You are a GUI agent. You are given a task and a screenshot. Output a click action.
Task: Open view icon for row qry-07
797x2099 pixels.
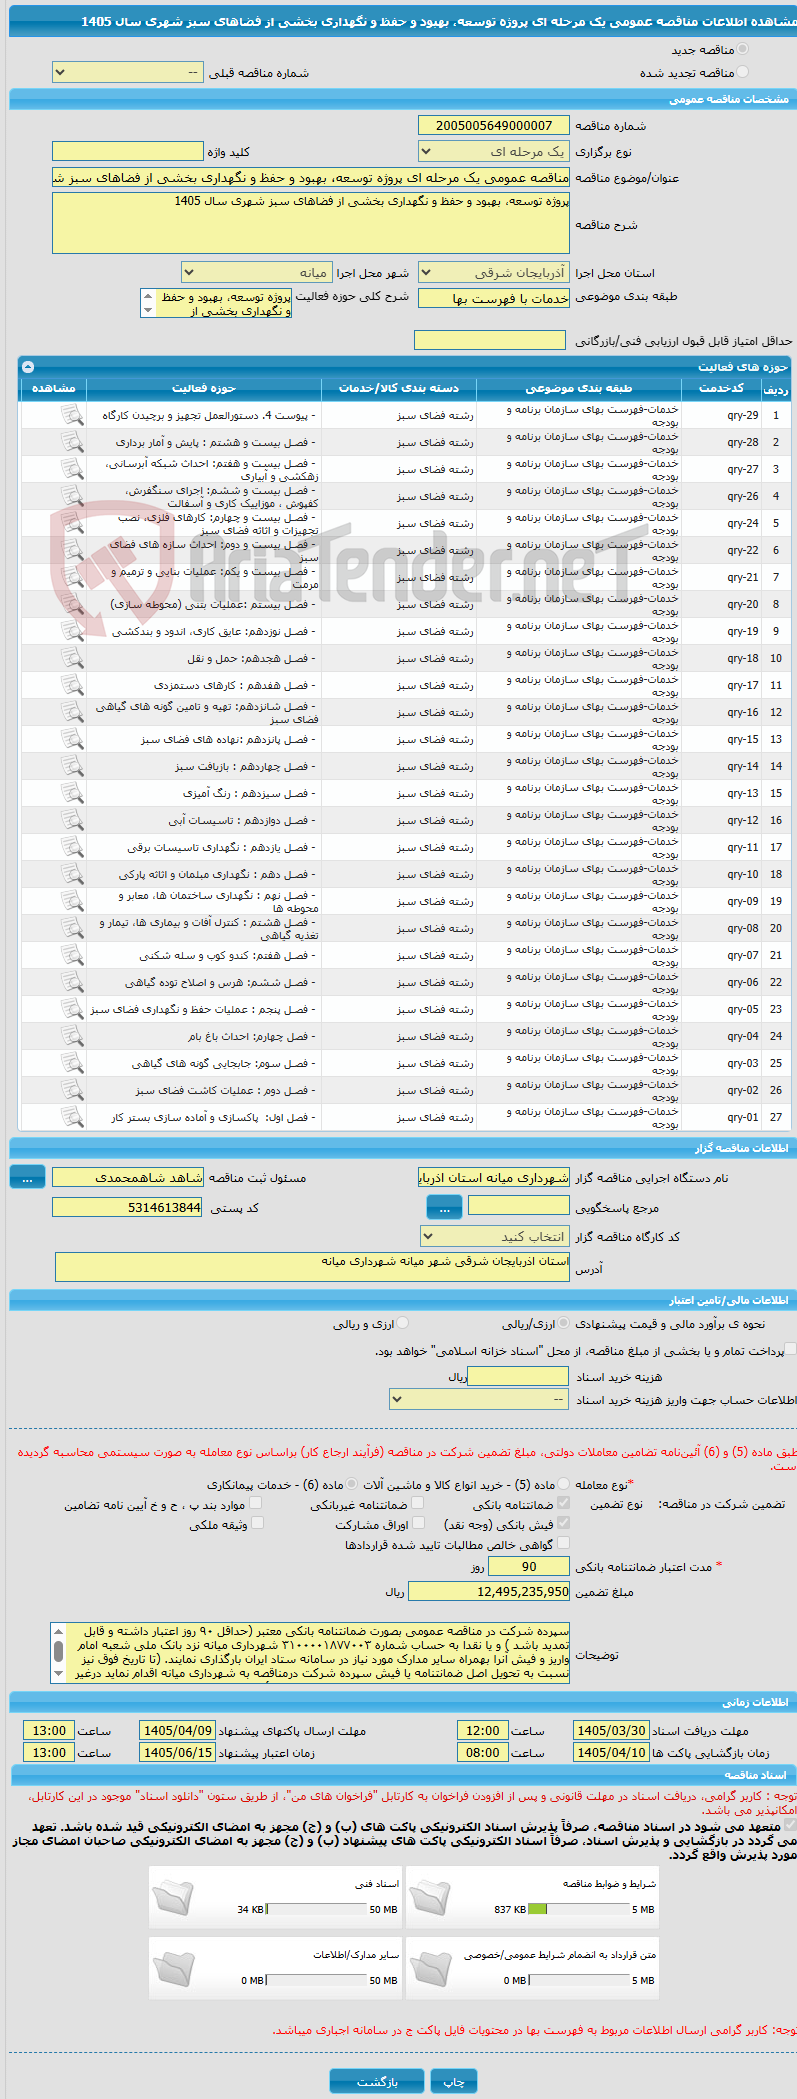(x=72, y=955)
